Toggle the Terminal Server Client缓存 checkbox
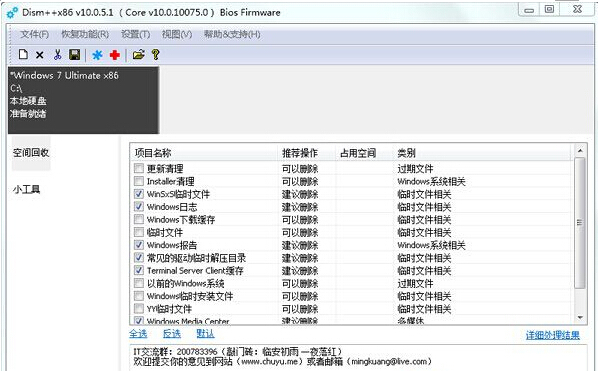The height and width of the screenshot is (371, 599). [139, 270]
